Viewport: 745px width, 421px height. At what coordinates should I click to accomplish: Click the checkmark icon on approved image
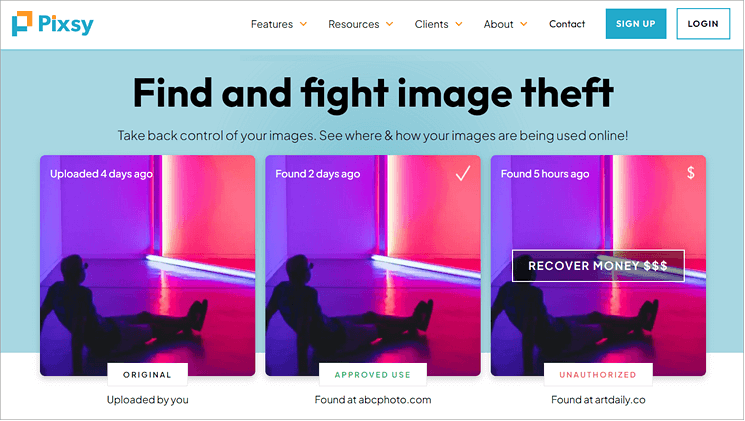click(463, 173)
